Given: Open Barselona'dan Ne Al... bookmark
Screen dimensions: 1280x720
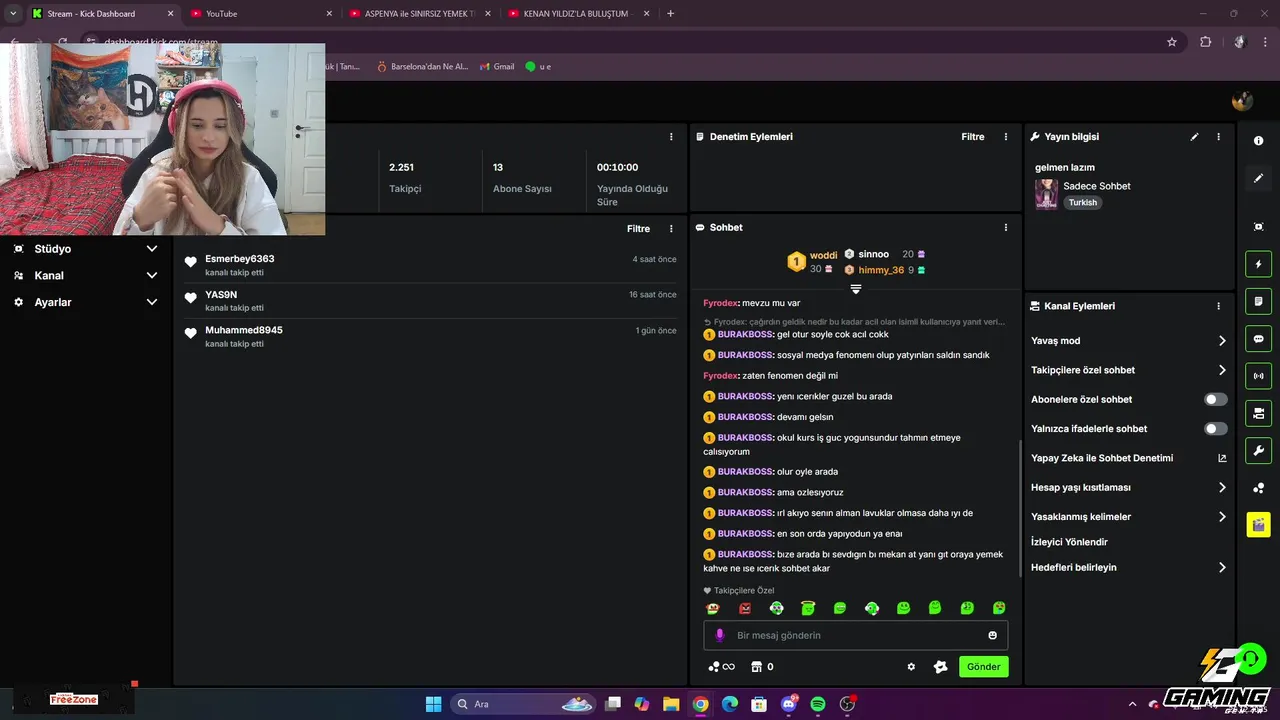Looking at the screenshot, I should (x=422, y=66).
